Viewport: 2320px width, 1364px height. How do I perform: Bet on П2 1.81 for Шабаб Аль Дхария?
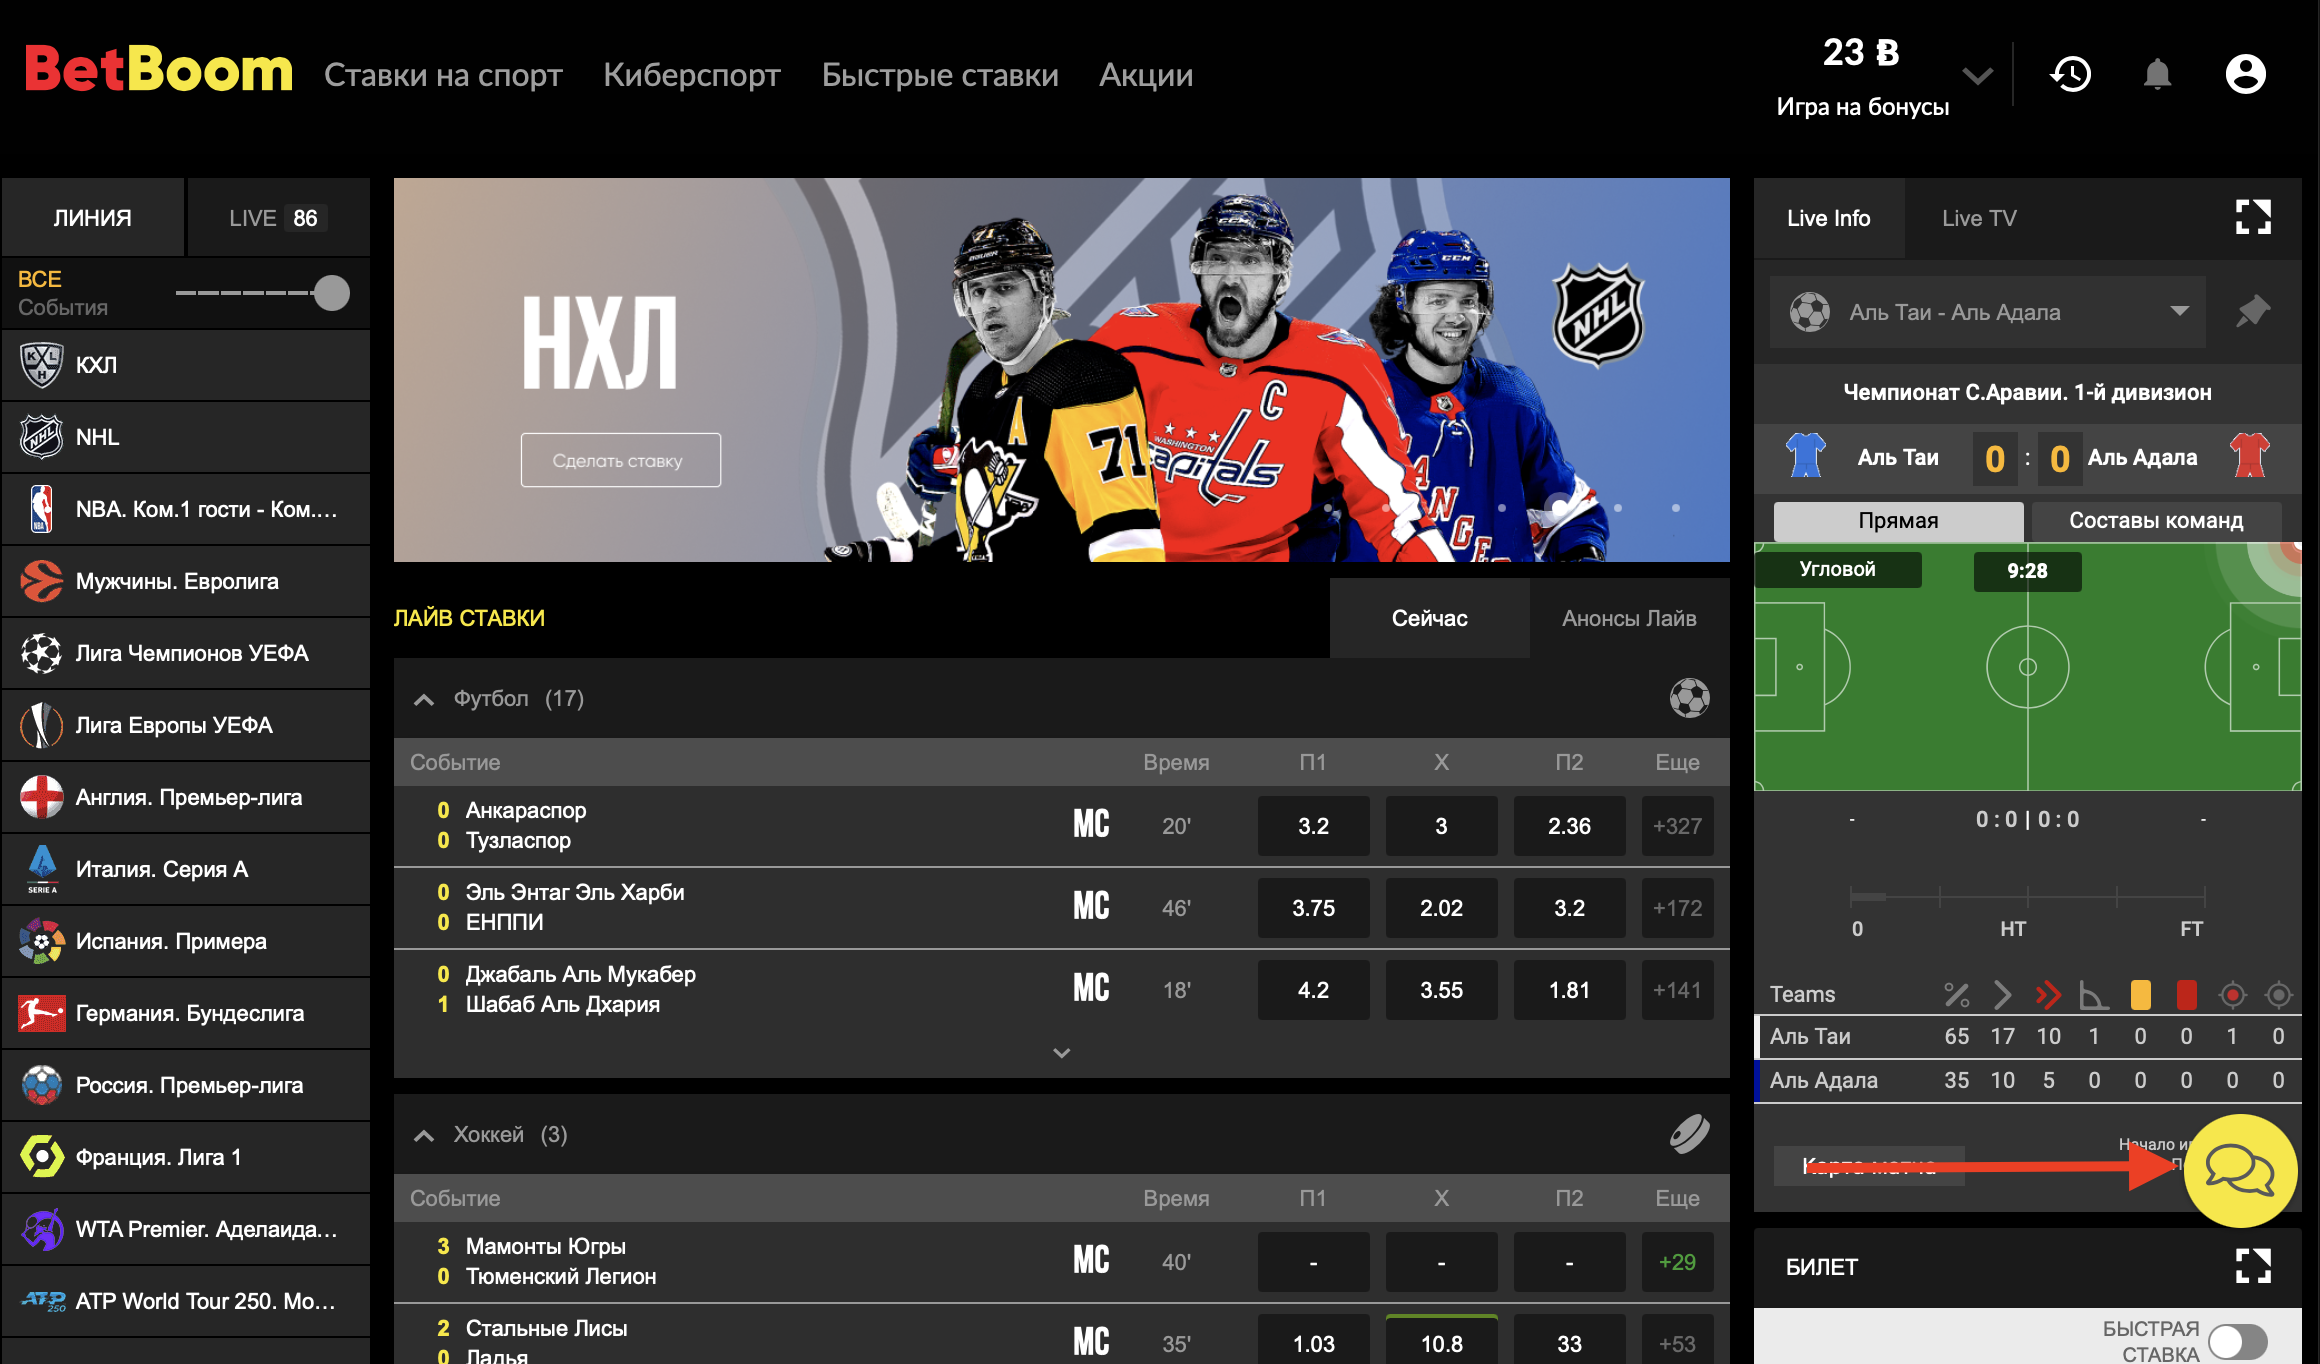click(x=1569, y=990)
